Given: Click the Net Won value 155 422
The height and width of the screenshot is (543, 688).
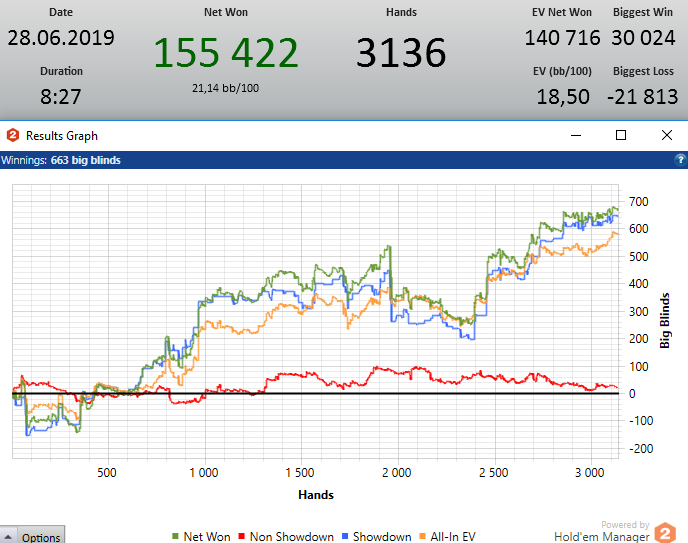Looking at the screenshot, I should click(226, 53).
